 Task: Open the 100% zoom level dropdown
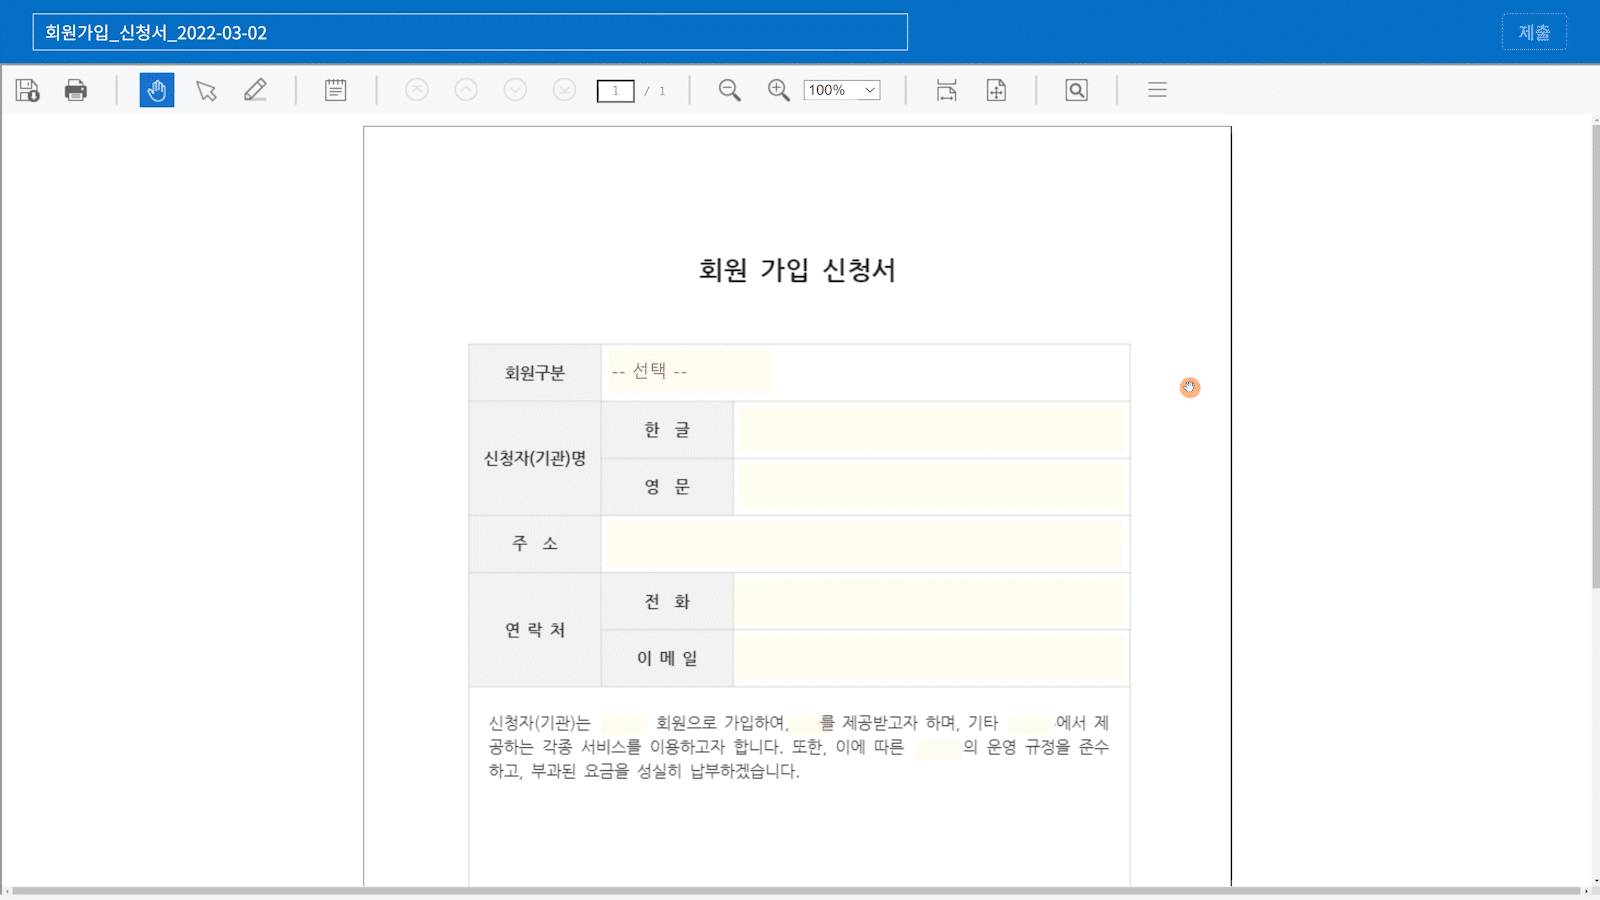[x=842, y=90]
